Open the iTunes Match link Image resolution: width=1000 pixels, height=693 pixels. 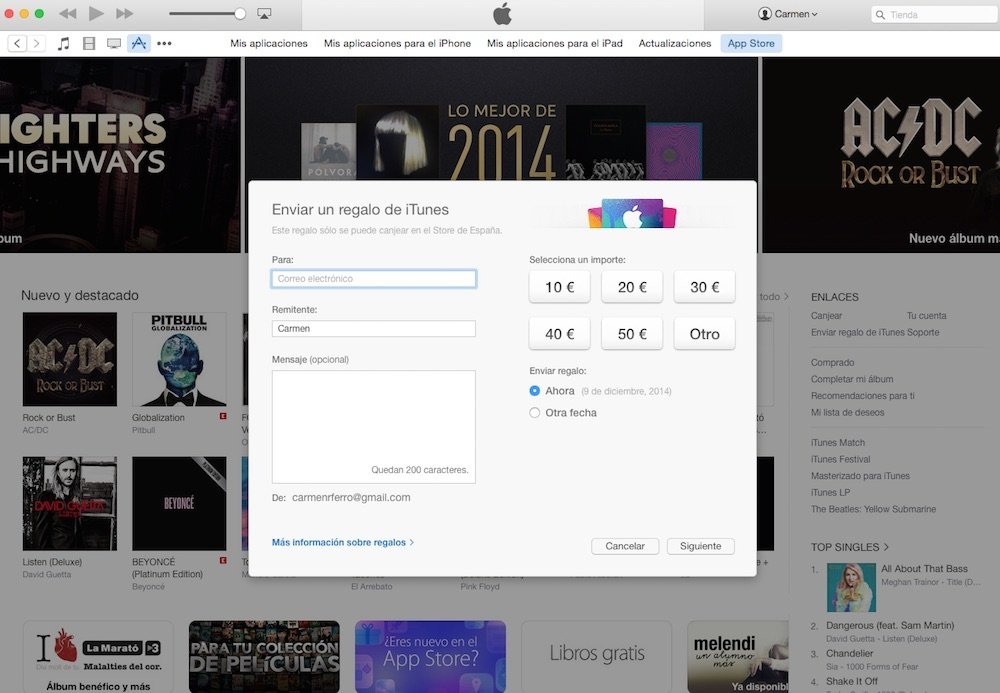(837, 442)
